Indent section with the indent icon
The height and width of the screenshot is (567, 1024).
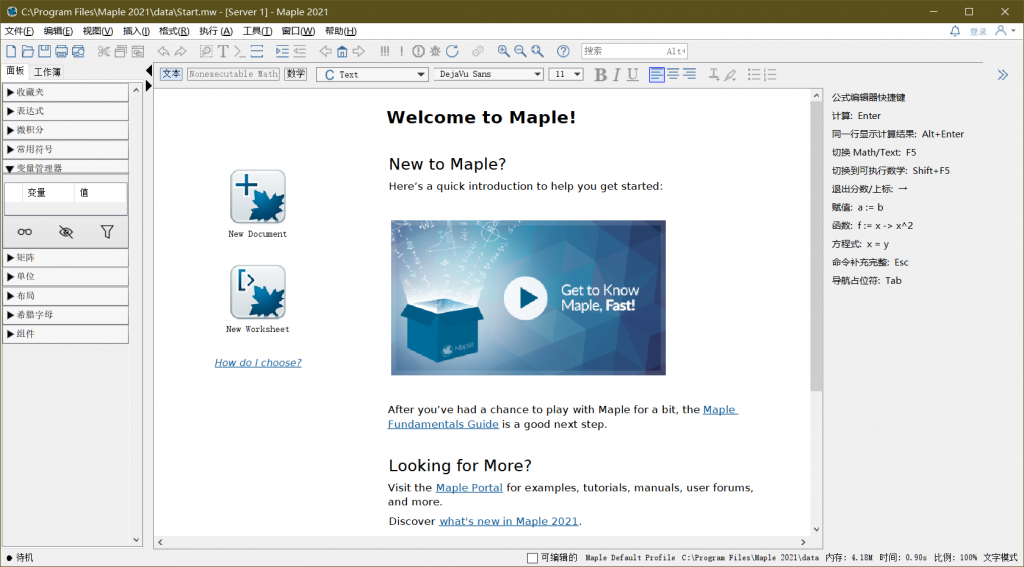[282, 51]
